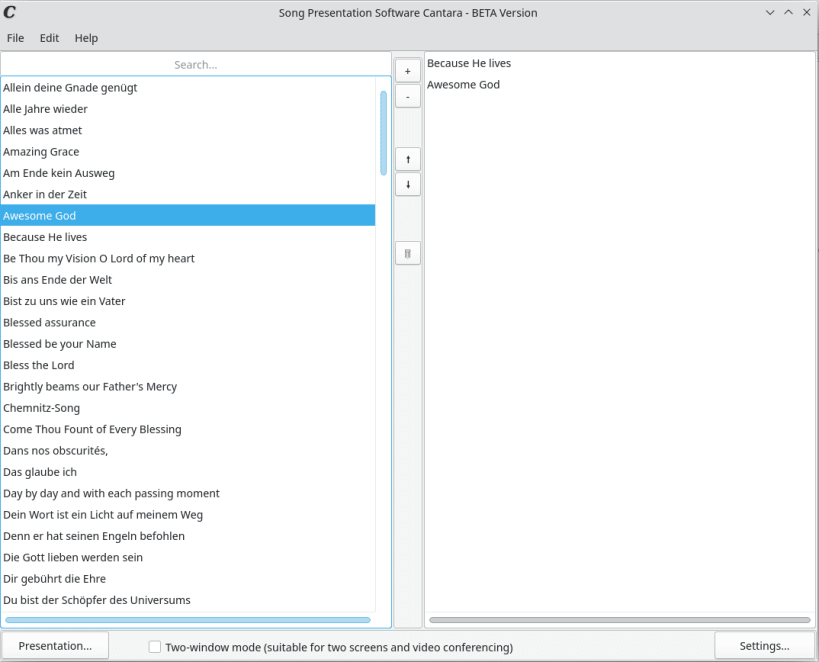This screenshot has height=662, width=819.
Task: Close the Cantara window
Action: click(806, 13)
